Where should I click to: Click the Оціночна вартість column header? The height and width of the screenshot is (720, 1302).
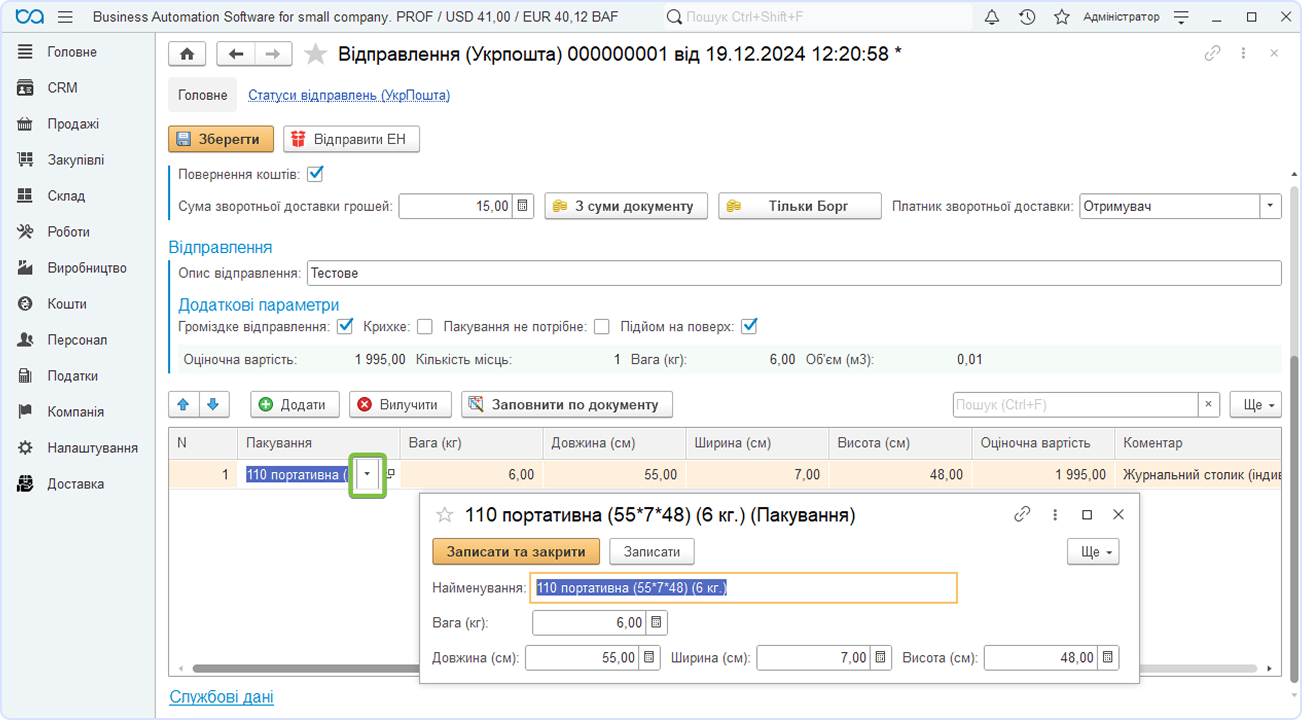(1043, 443)
